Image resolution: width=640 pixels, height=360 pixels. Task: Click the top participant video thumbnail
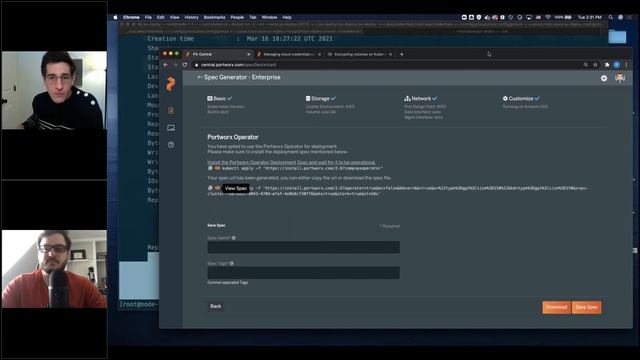[54, 90]
